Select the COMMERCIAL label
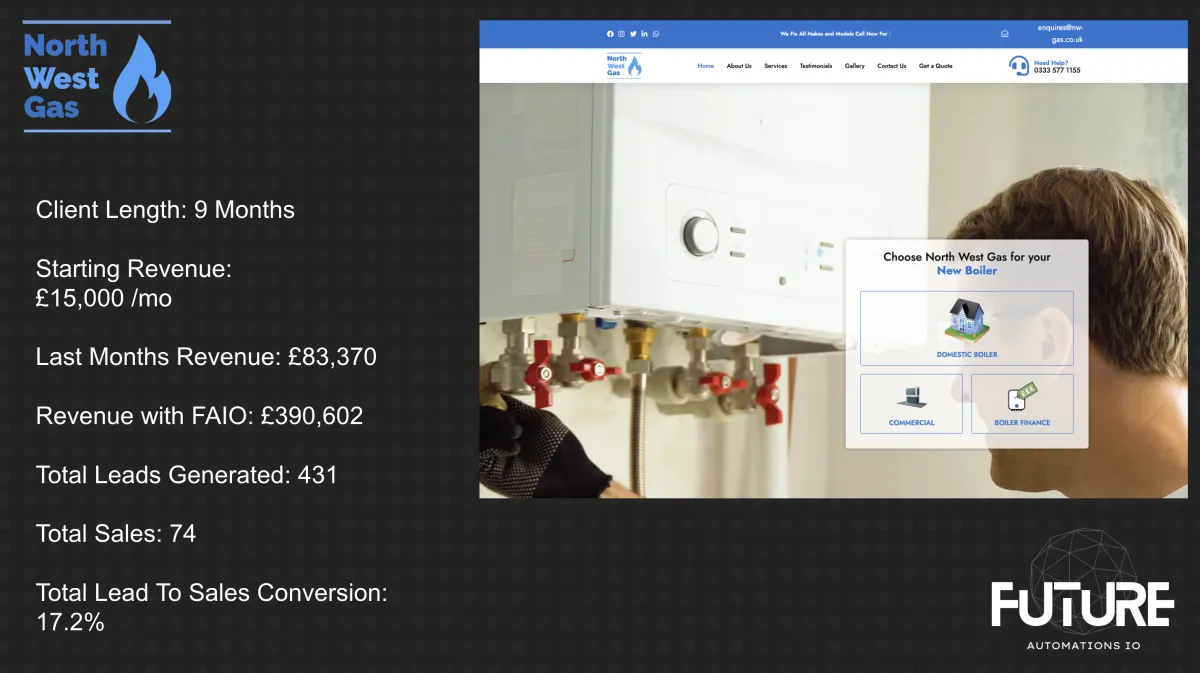Image resolution: width=1200 pixels, height=673 pixels. click(912, 423)
